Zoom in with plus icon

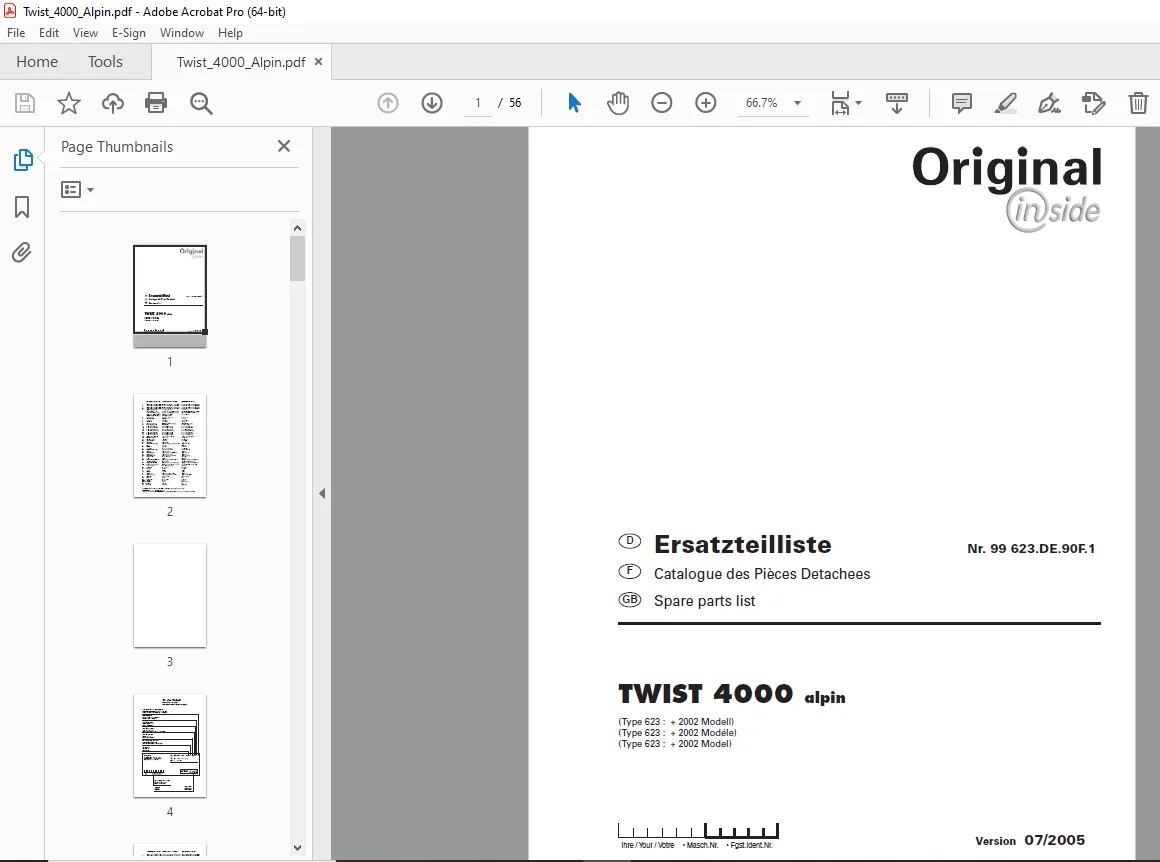pos(706,103)
